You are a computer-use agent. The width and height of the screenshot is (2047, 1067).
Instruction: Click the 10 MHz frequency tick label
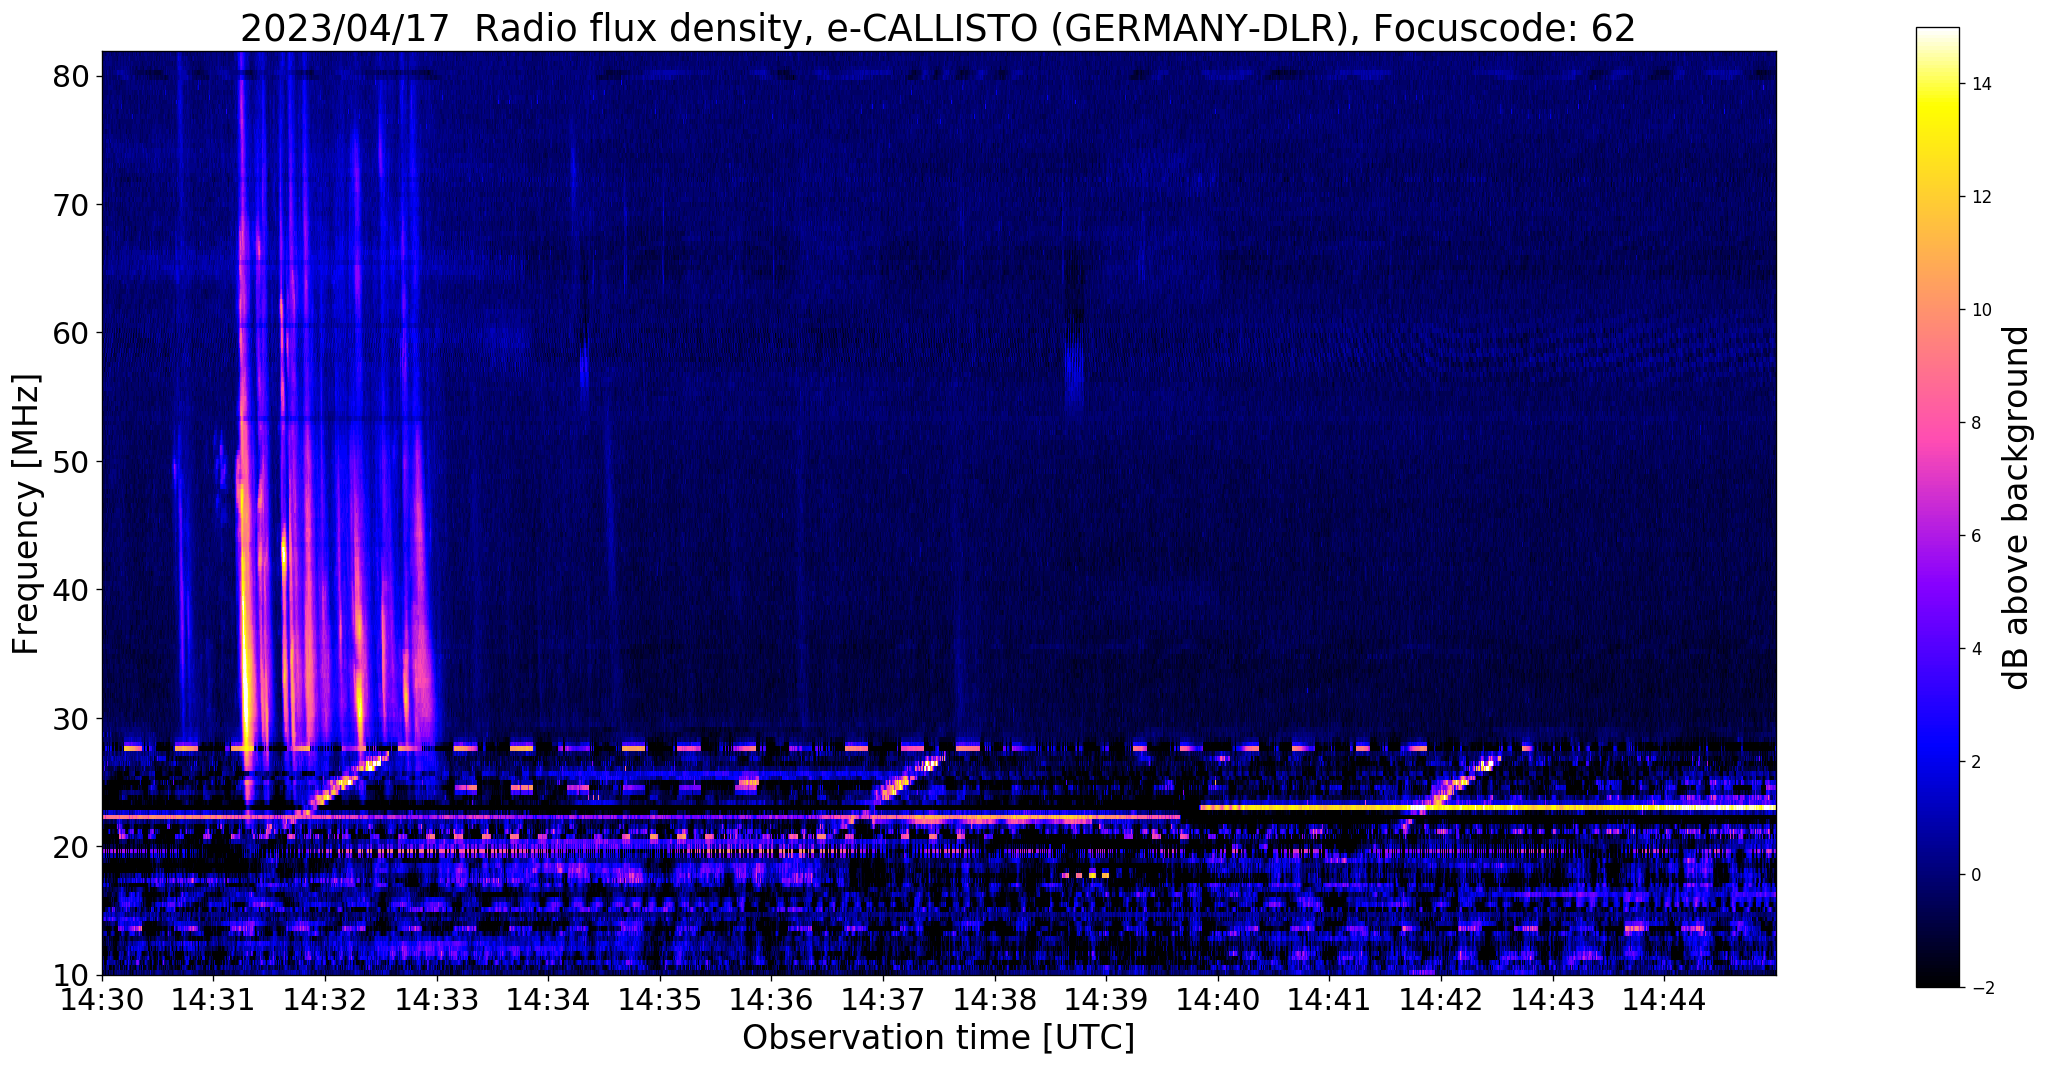click(73, 976)
